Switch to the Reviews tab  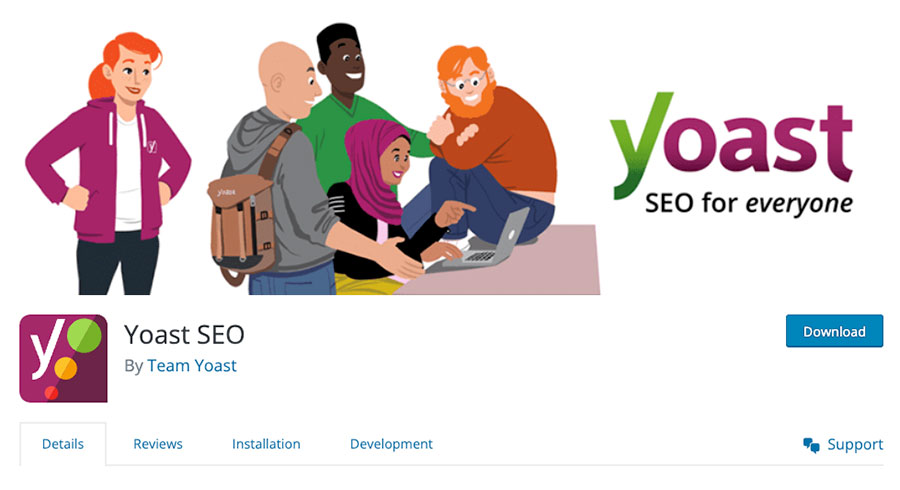(158, 444)
